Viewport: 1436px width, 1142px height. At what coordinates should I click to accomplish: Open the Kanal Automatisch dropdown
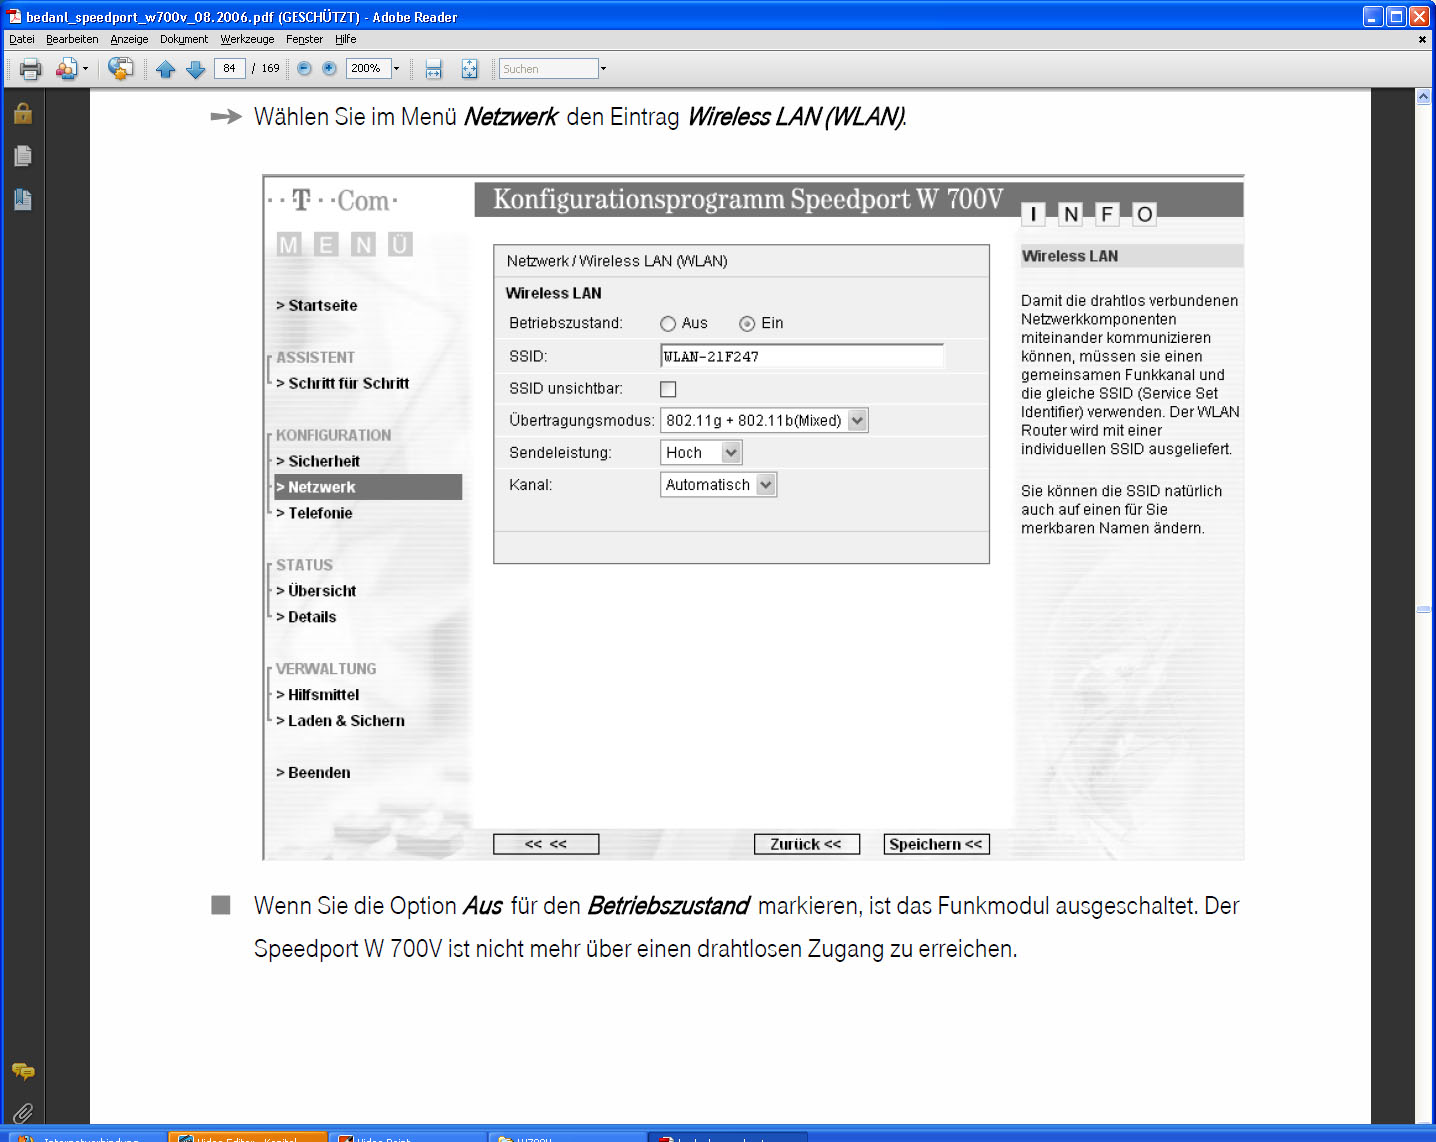[x=718, y=485]
